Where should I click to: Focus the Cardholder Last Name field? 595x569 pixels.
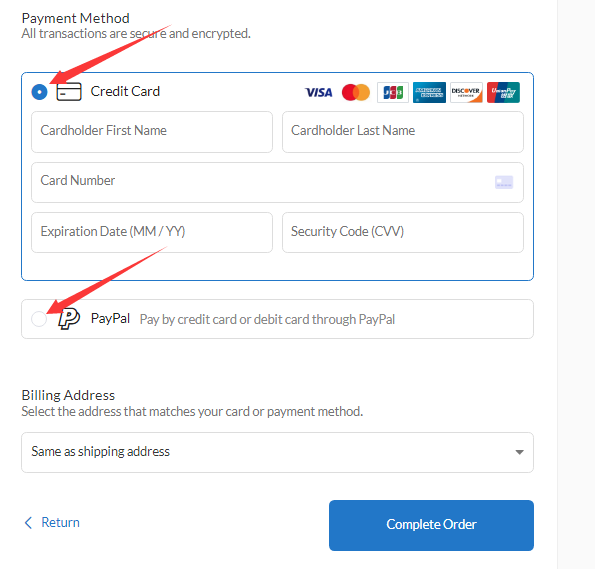[x=403, y=132]
